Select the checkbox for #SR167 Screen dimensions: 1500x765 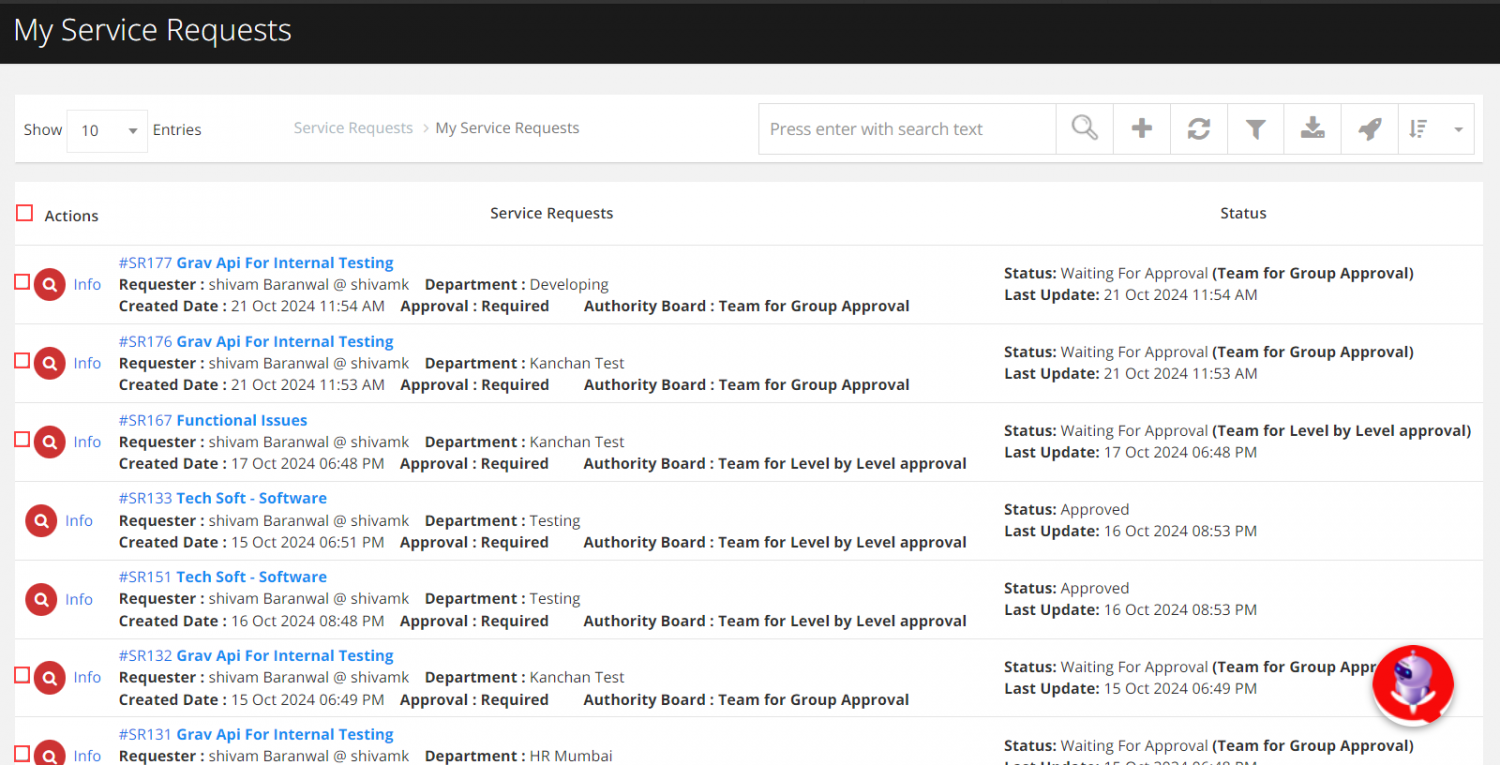click(22, 439)
